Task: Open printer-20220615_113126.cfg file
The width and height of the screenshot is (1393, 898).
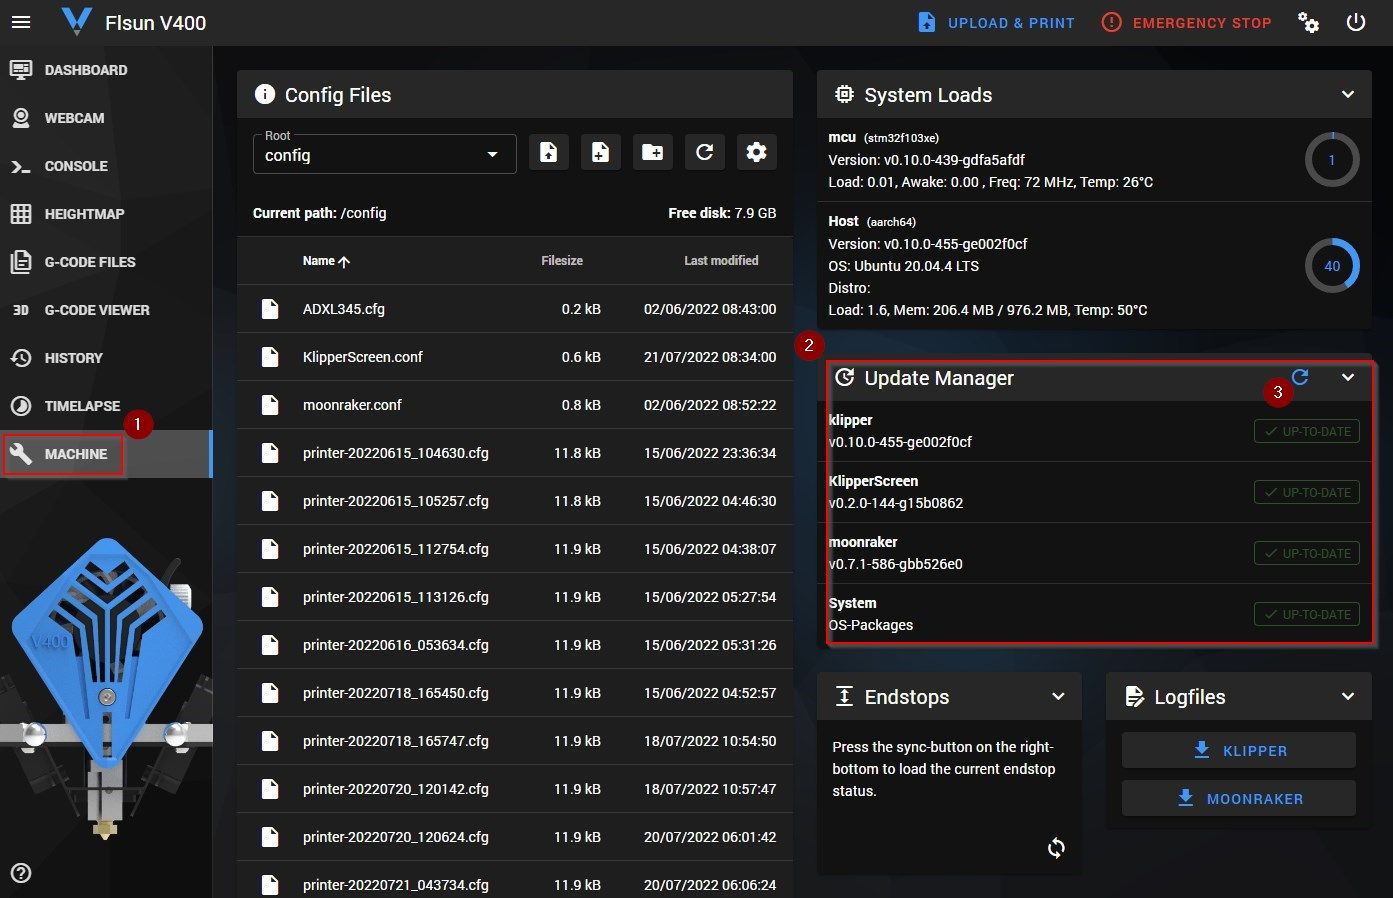Action: point(514,597)
